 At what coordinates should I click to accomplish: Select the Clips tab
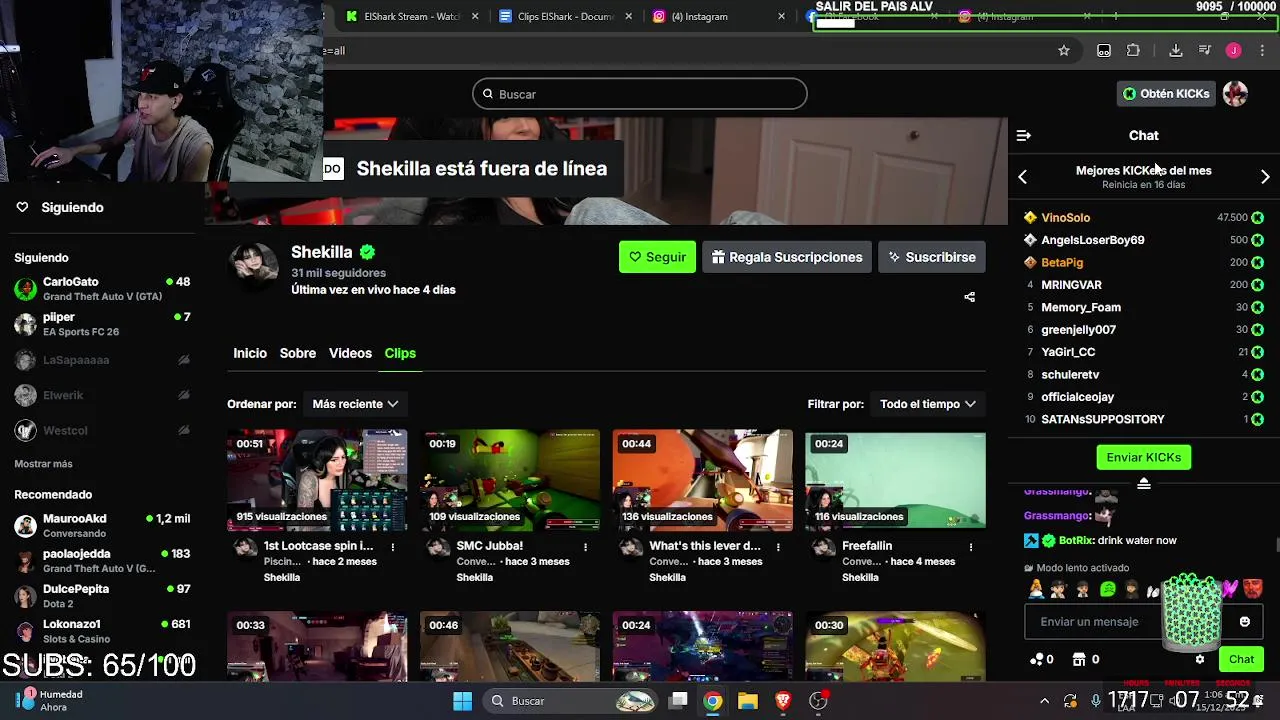[400, 353]
